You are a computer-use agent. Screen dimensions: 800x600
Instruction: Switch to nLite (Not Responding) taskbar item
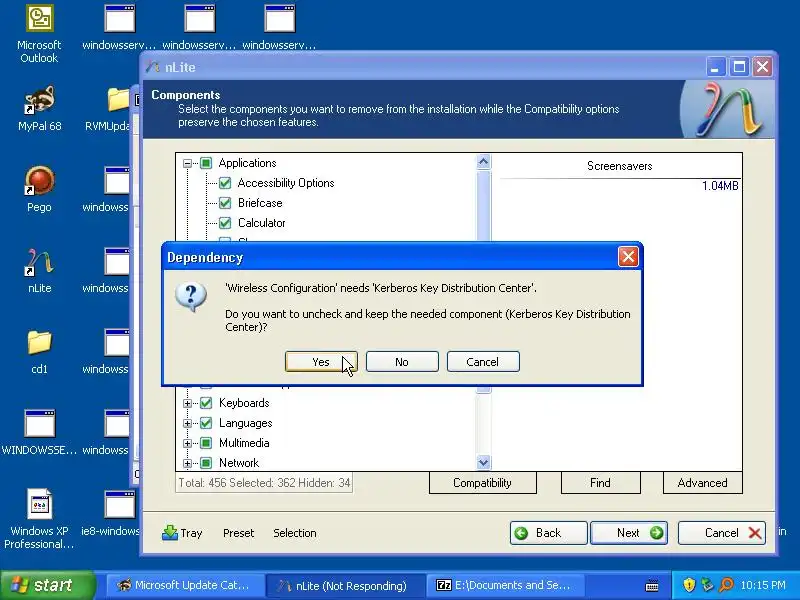(x=345, y=585)
